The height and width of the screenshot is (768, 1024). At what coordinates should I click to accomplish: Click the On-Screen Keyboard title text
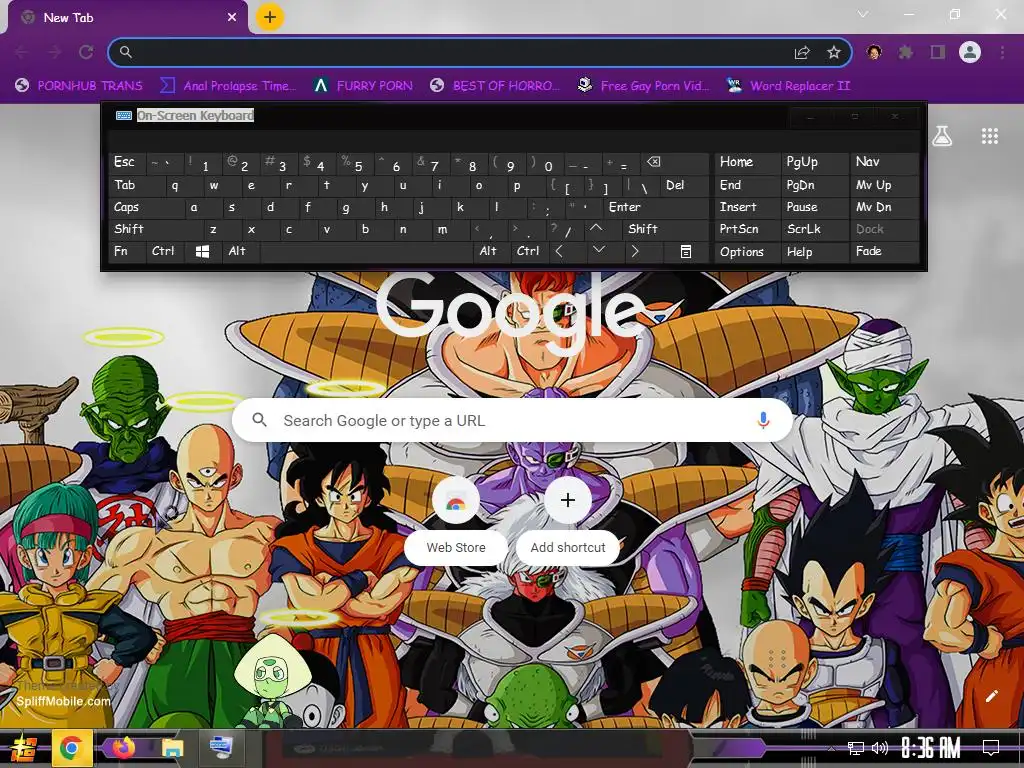coord(195,116)
